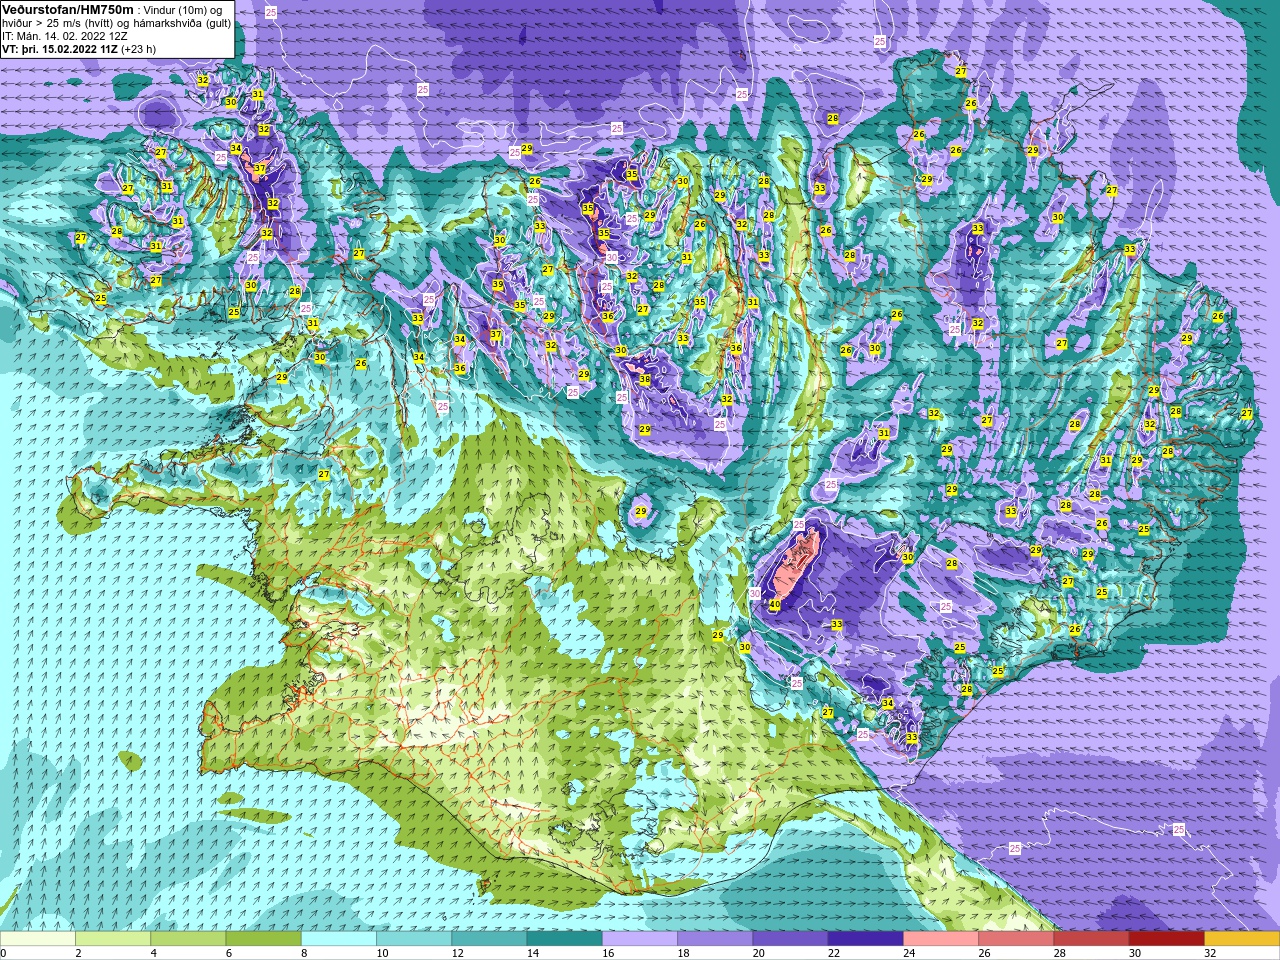Pick the 4–6 m/s legend color swatch
The width and height of the screenshot is (1280, 960).
pyautogui.click(x=188, y=939)
